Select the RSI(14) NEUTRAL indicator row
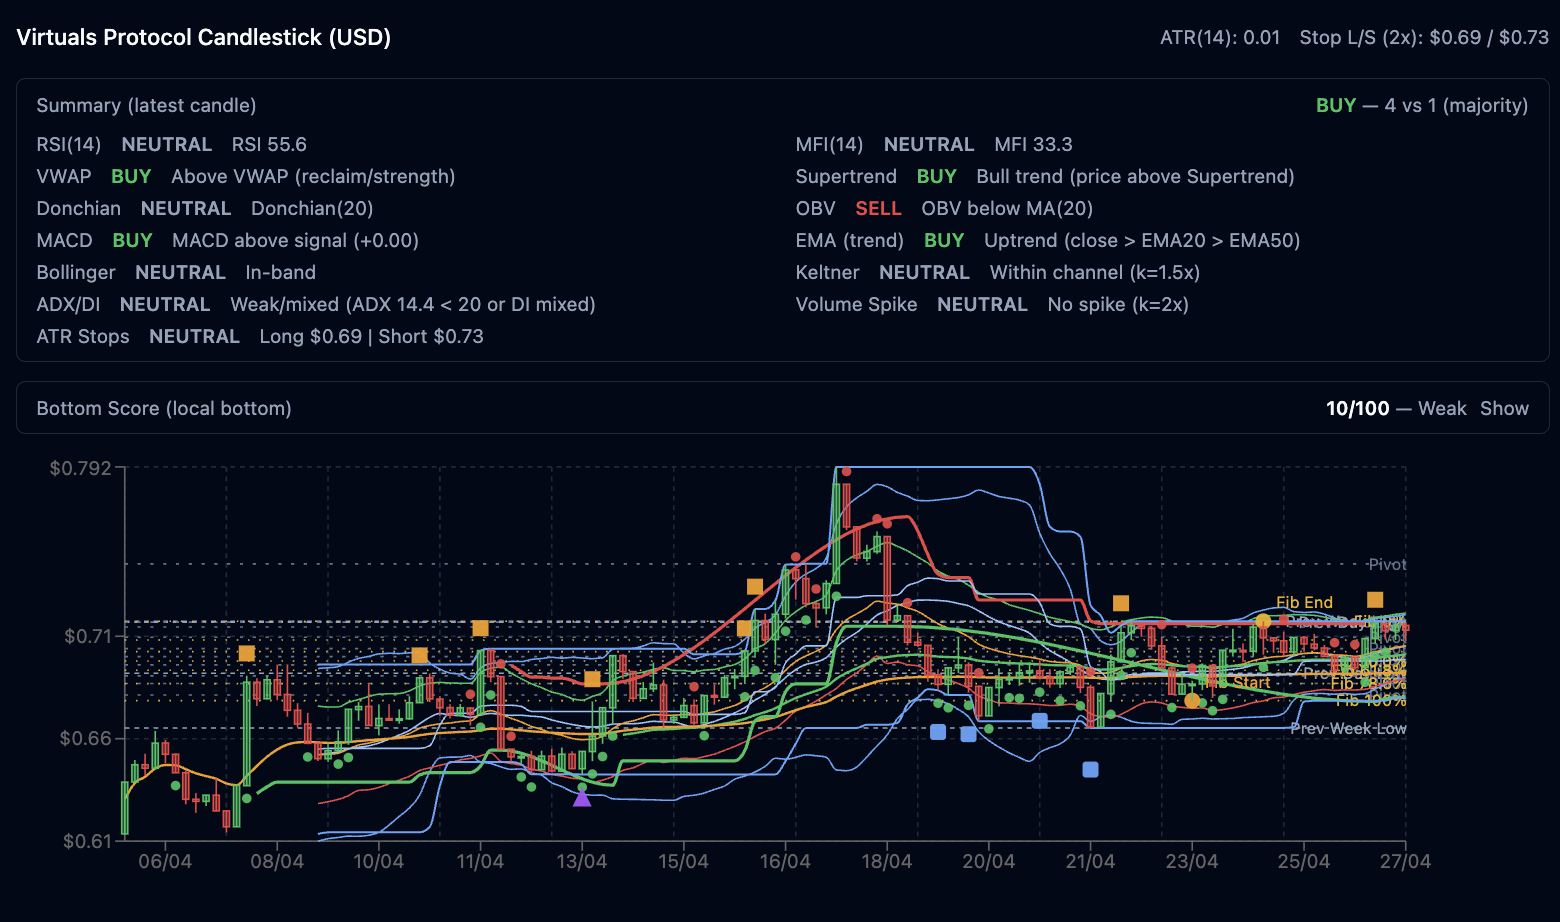1560x922 pixels. pos(171,144)
